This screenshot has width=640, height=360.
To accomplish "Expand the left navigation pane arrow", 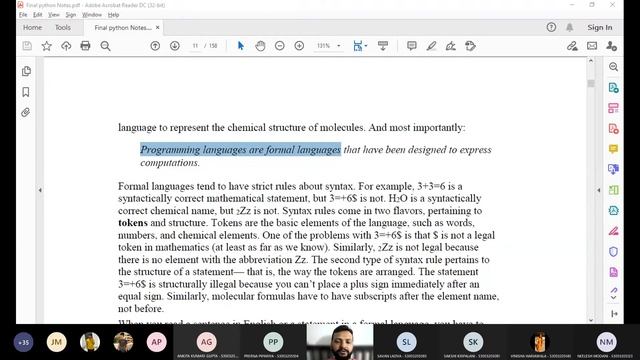I will tap(40, 190).
